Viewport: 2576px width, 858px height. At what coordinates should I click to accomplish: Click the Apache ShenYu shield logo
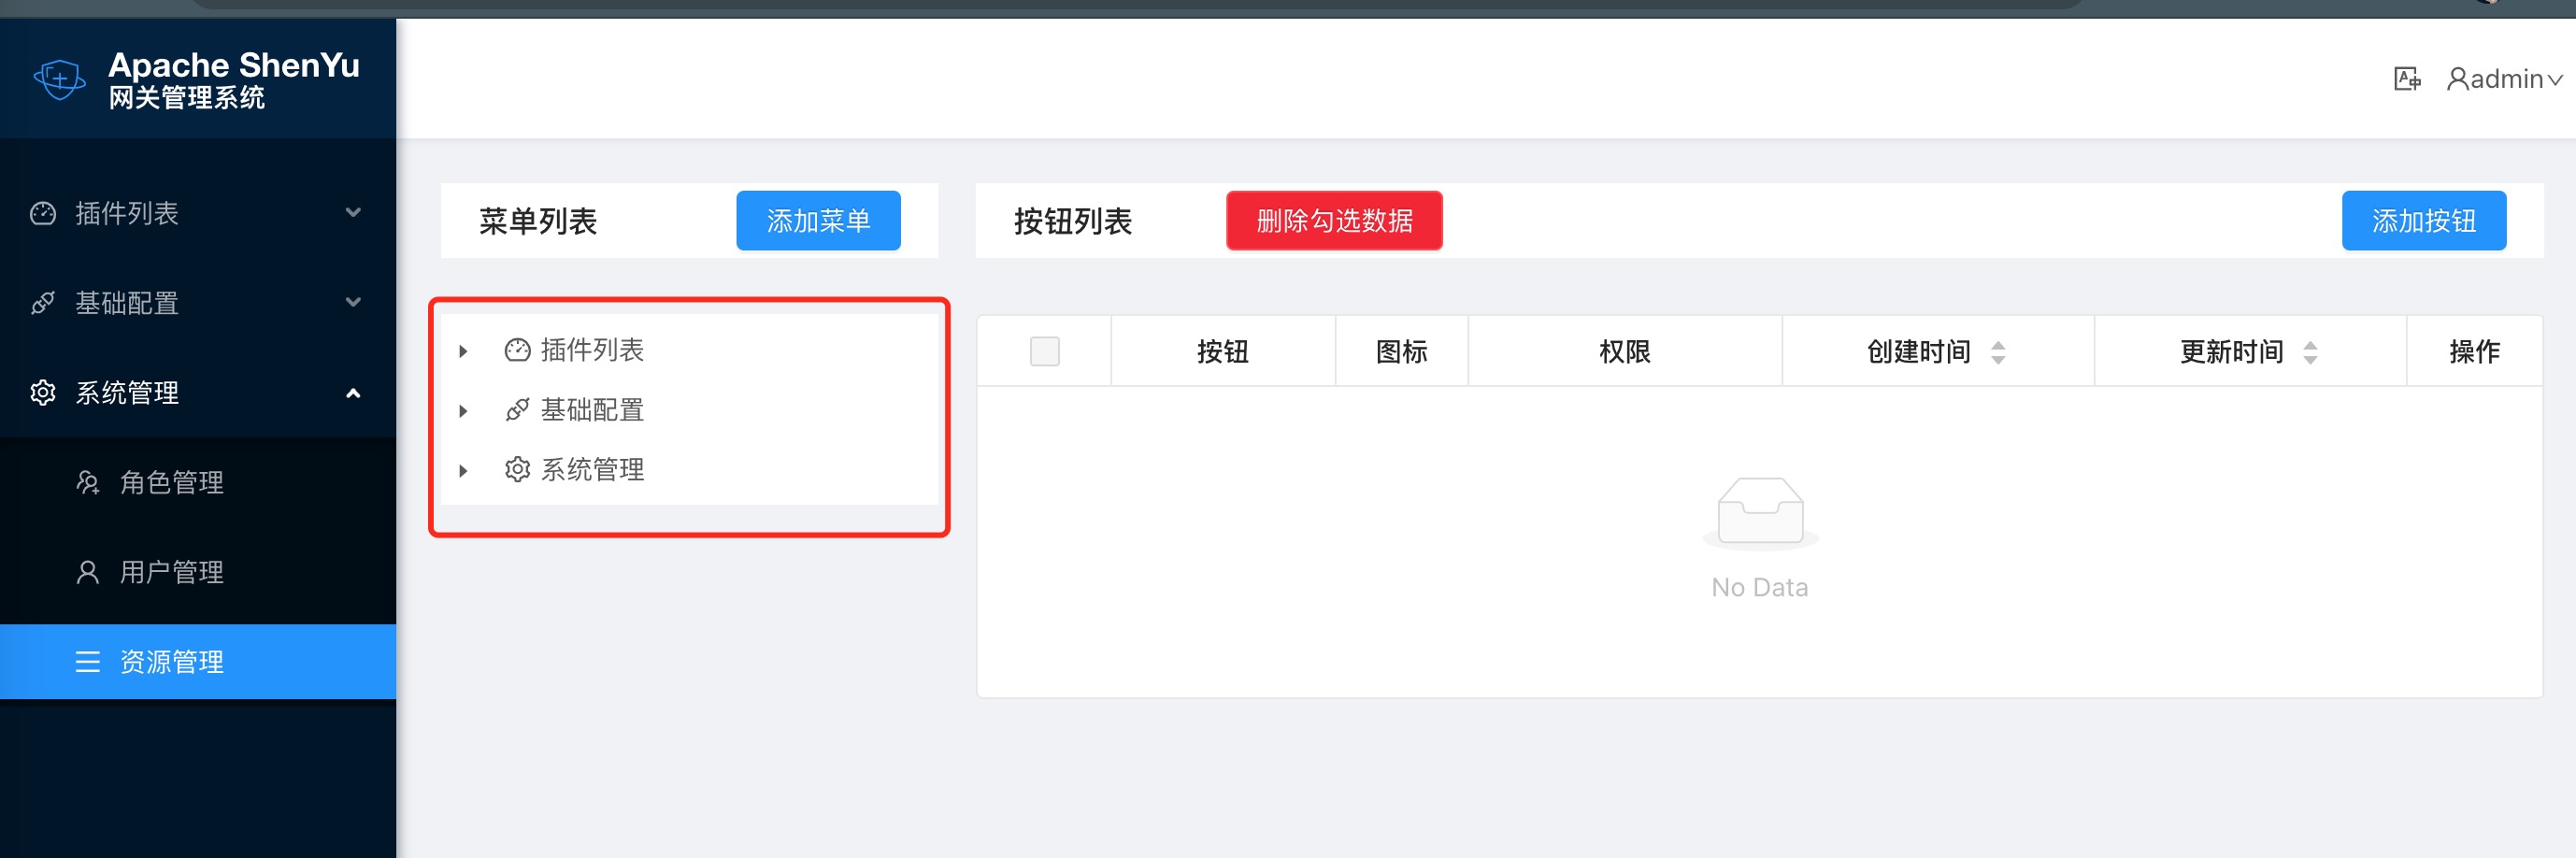[x=59, y=79]
